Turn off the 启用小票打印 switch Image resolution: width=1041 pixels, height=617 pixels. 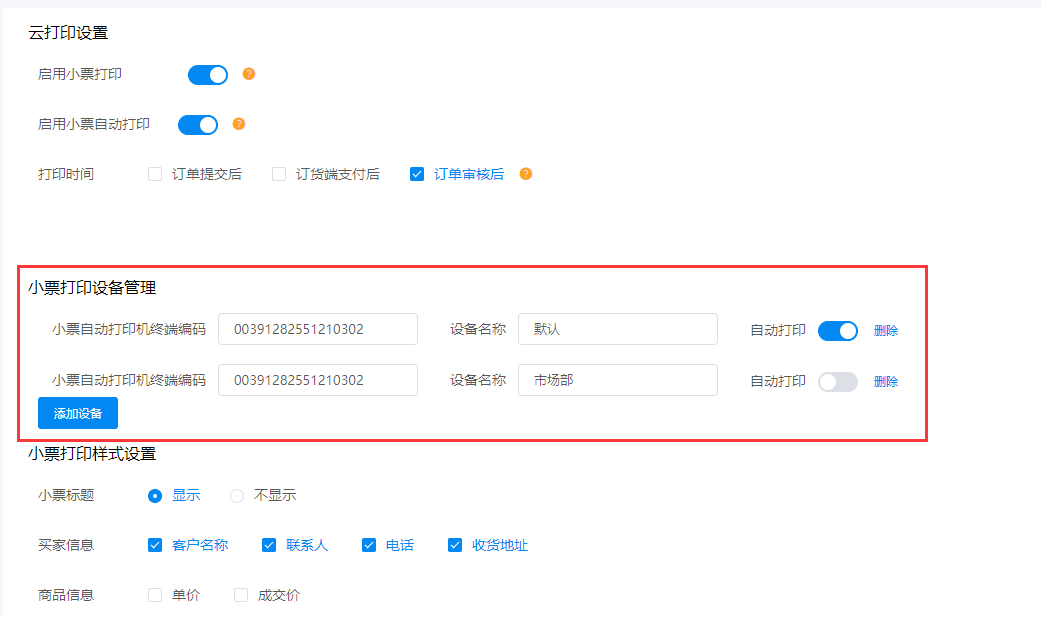[208, 75]
